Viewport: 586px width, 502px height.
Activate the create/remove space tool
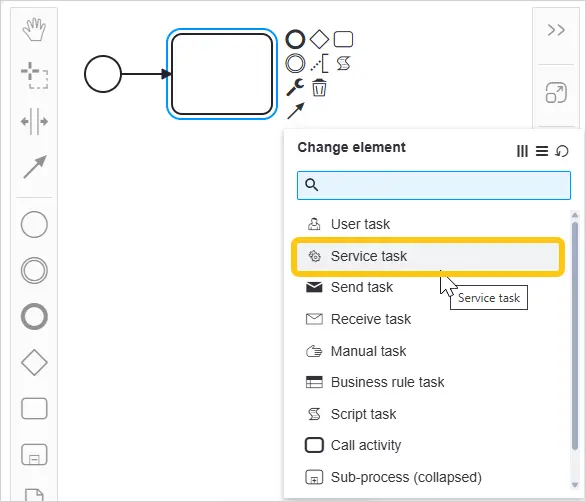pos(34,121)
